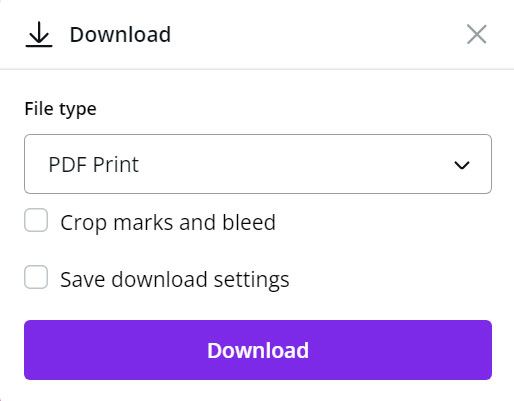Tick the Save download settings checkbox
The width and height of the screenshot is (514, 401).
pyautogui.click(x=36, y=277)
